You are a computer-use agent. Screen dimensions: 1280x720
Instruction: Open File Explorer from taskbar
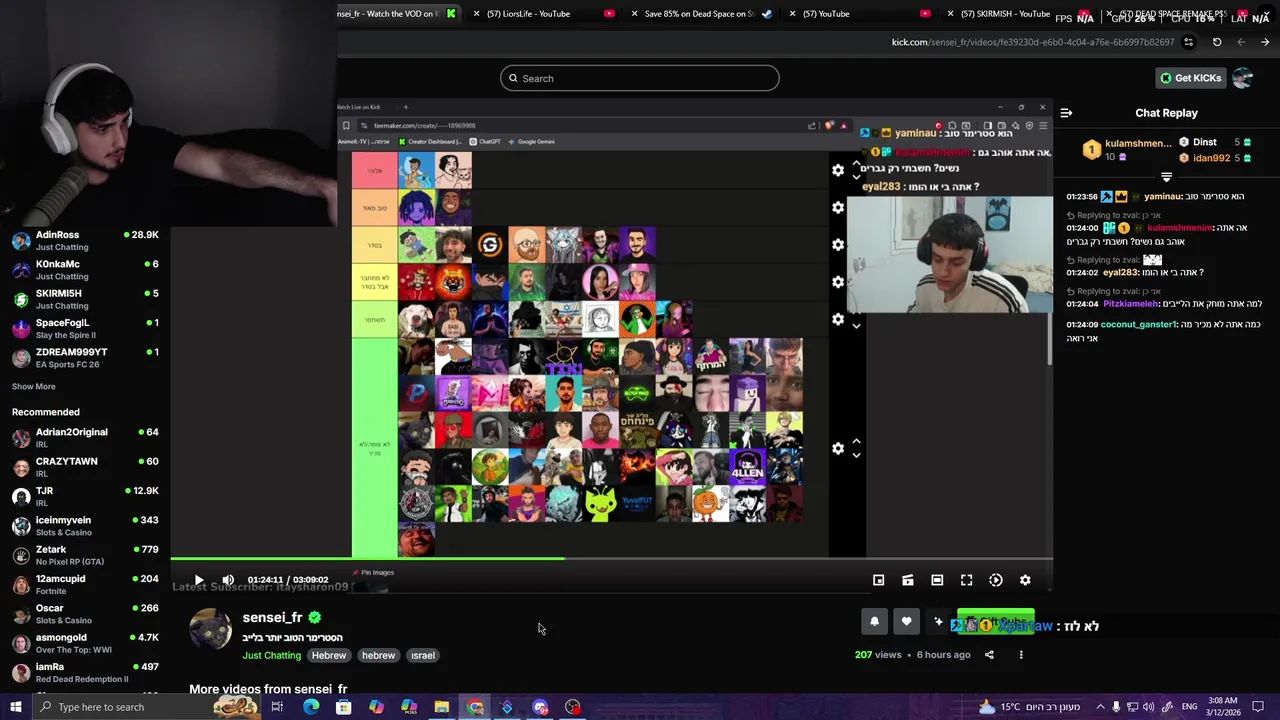pos(441,707)
